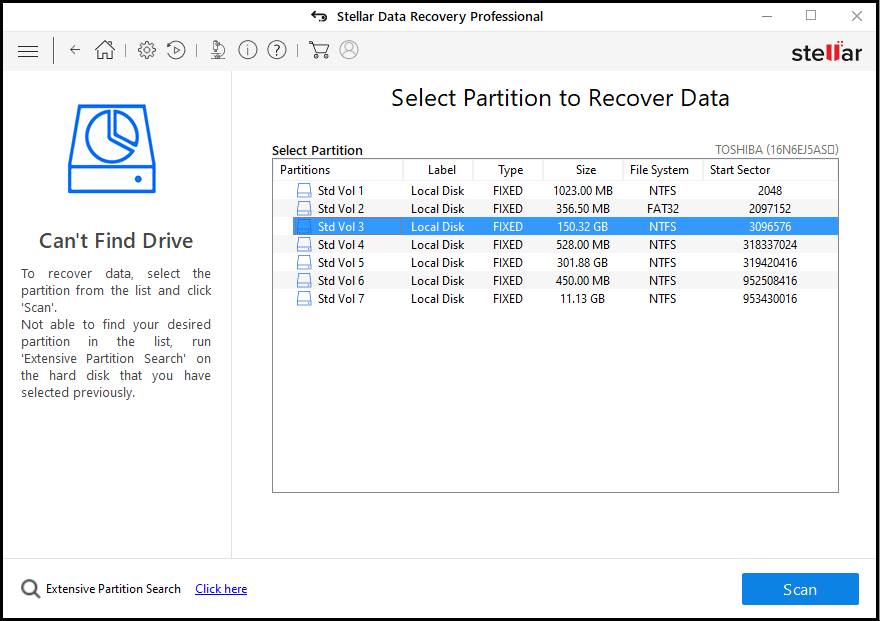Image resolution: width=880 pixels, height=621 pixels.
Task: Open the settings gear icon
Action: [x=146, y=50]
